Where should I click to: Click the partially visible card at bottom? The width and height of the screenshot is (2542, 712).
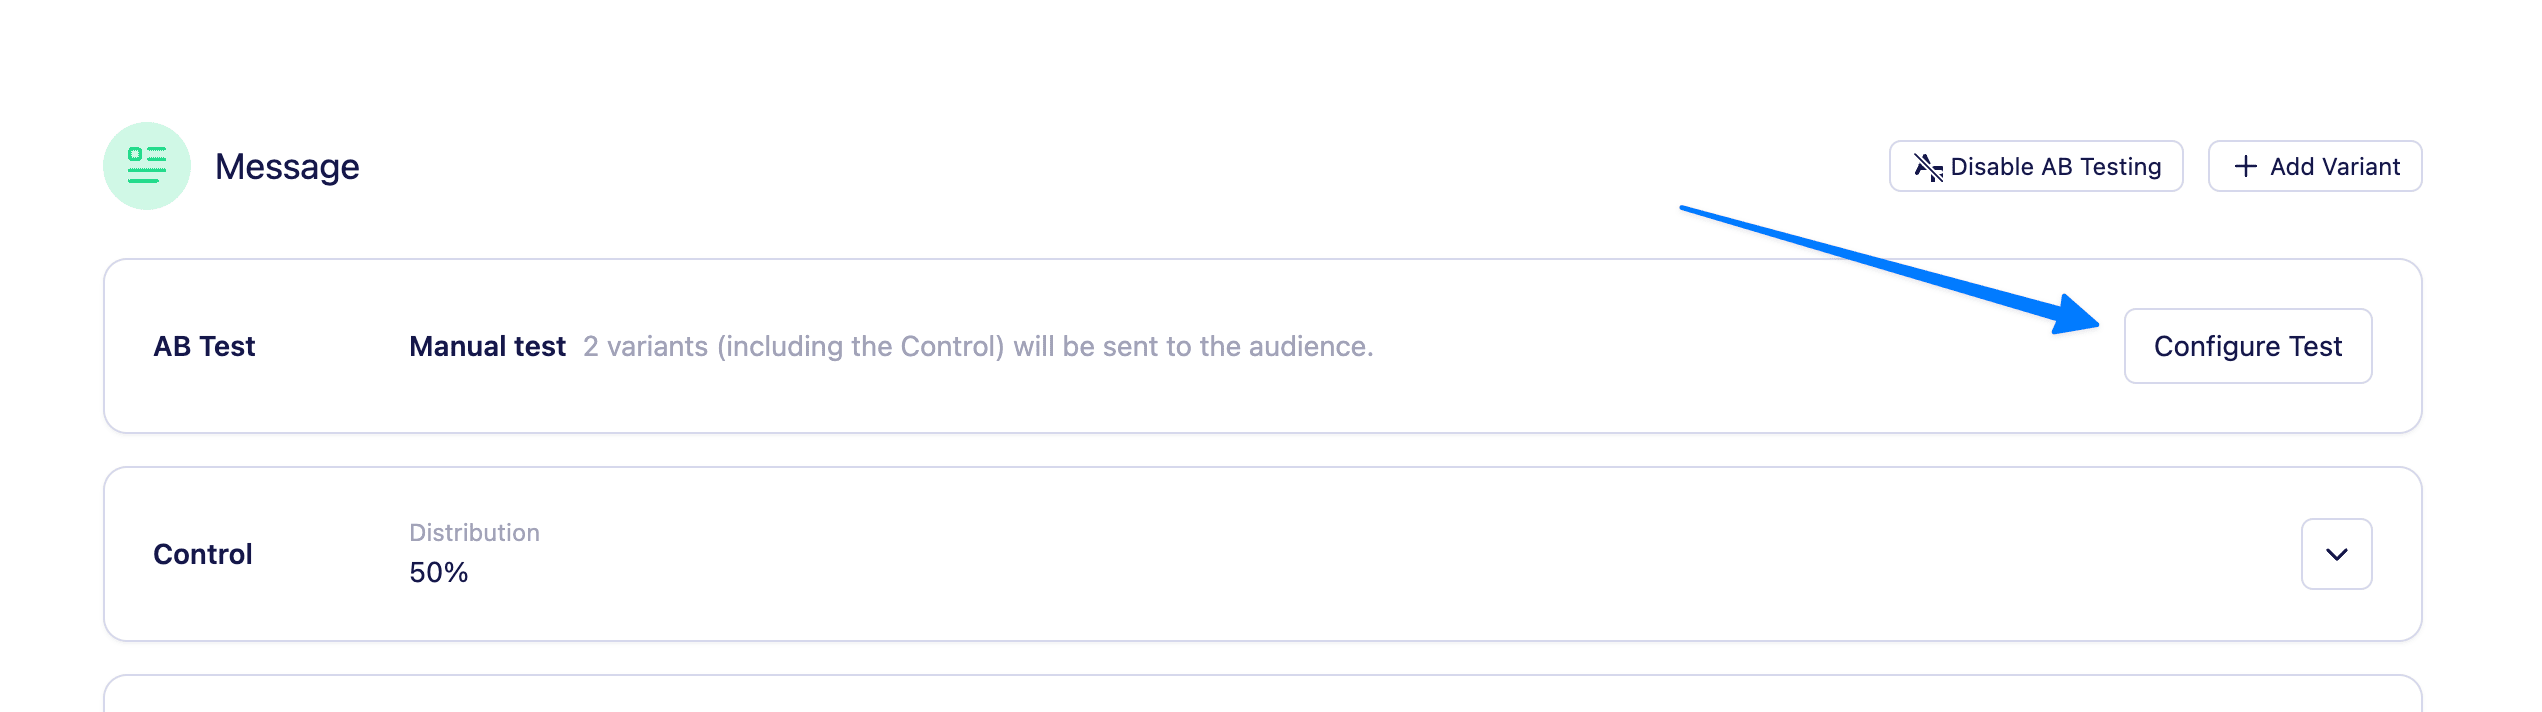(1260, 696)
